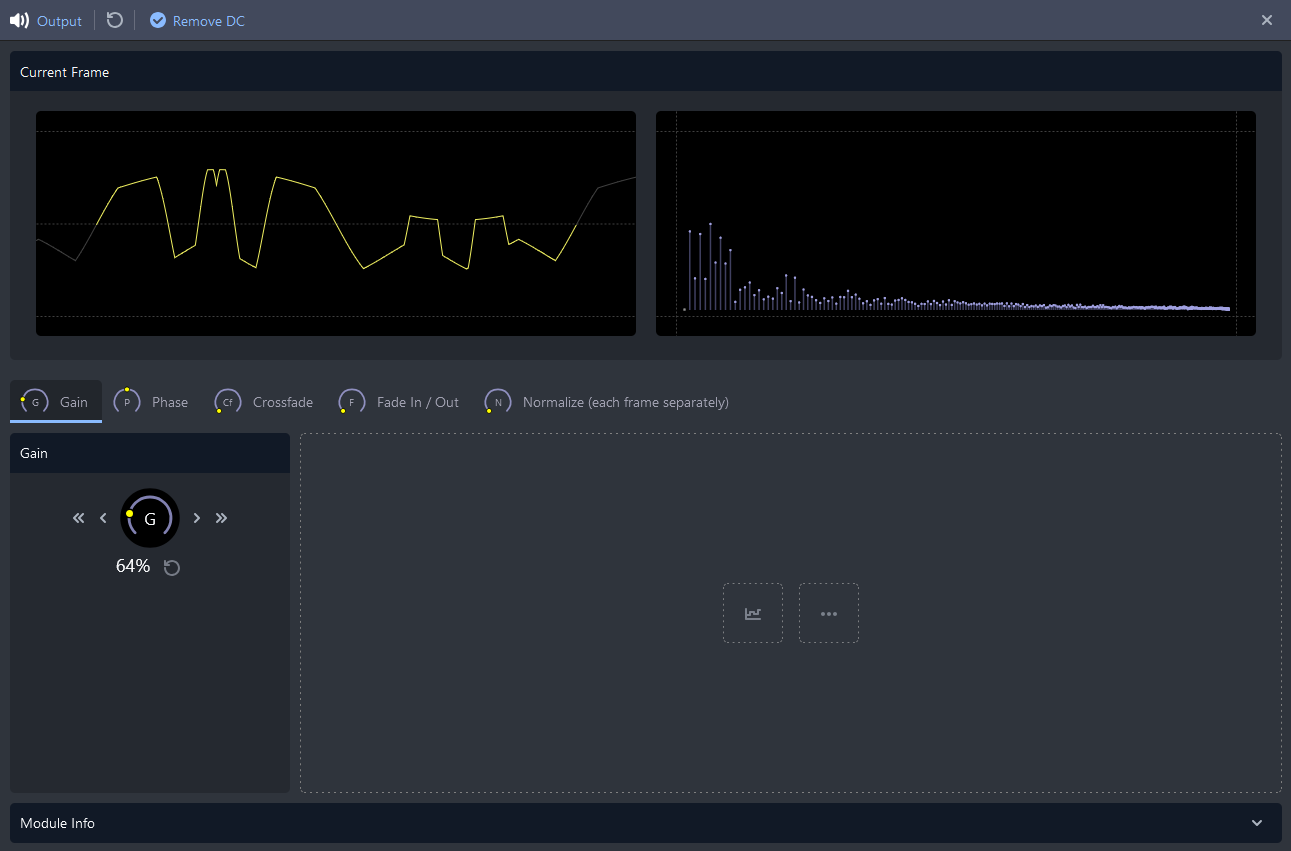Open the Fade In / Out tab

(x=400, y=402)
